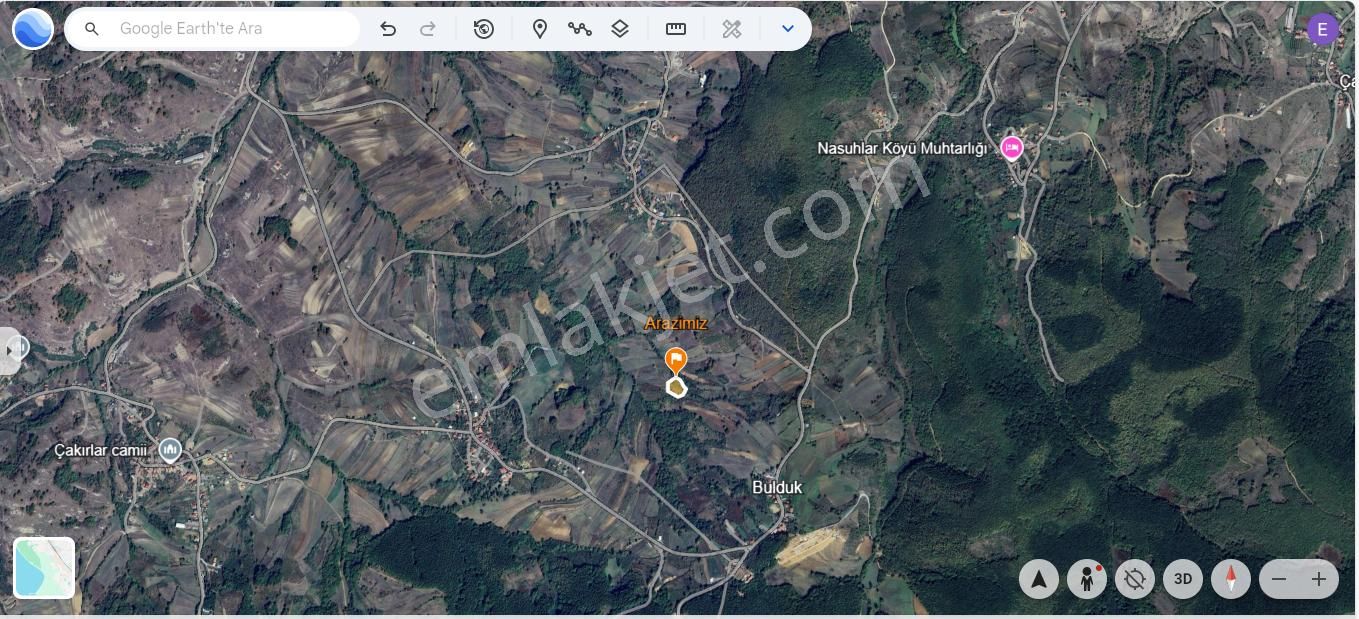Open the Historical imagery tool
The width and height of the screenshot is (1359, 619).
(484, 28)
